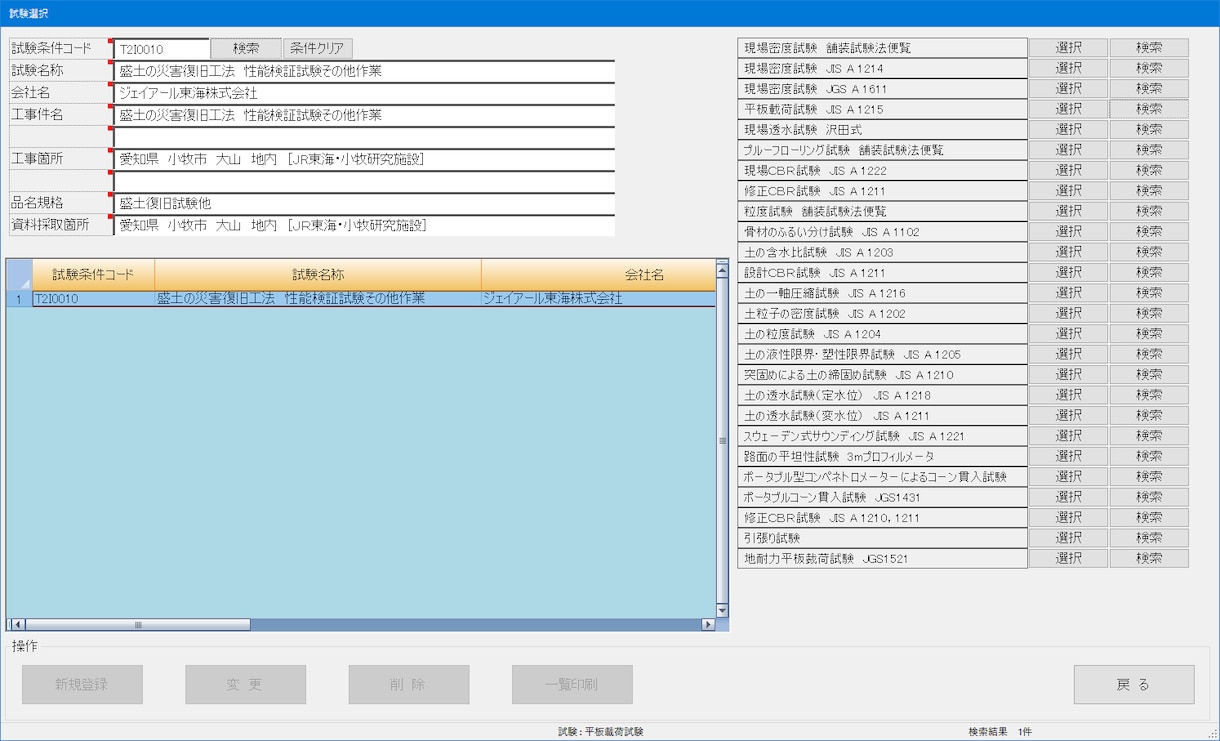Screen dimensions: 1220x741
Task: Click 検索 for 土の透水試験(定水位)
Action: [x=1149, y=395]
